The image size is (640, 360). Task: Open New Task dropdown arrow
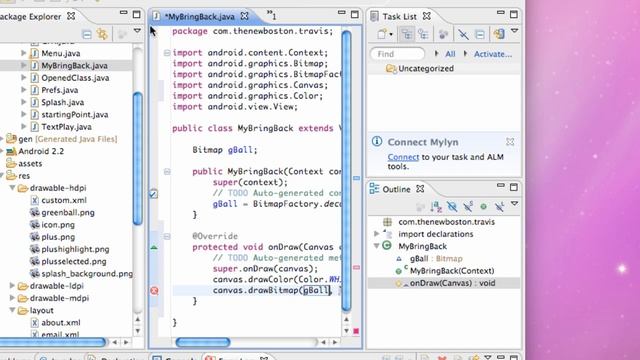391,35
